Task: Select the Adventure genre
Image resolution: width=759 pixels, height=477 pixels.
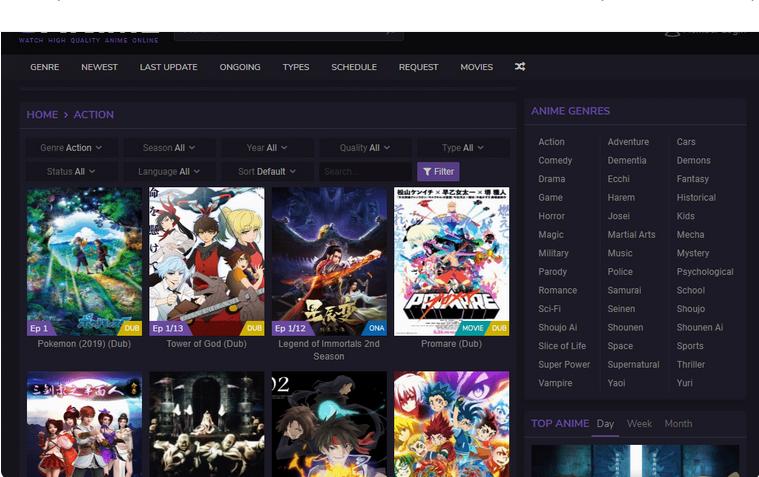Action: 628,142
